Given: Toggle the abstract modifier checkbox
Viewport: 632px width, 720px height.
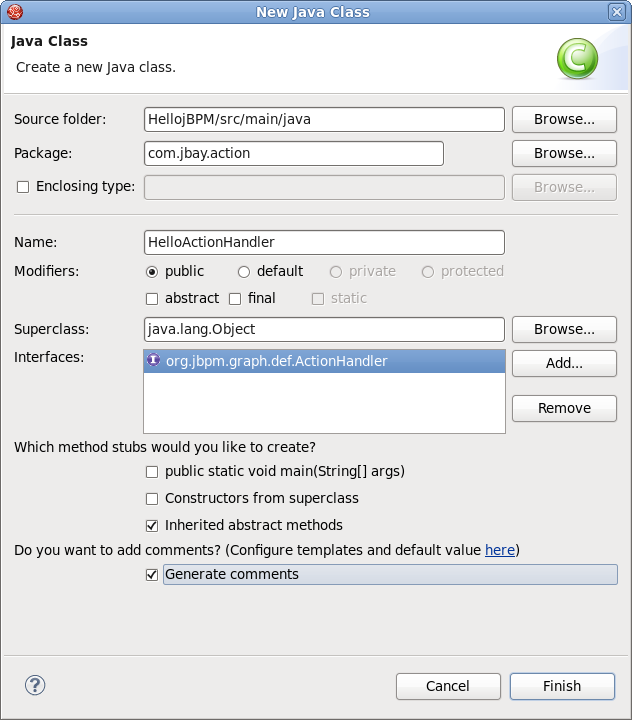Looking at the screenshot, I should click(152, 299).
